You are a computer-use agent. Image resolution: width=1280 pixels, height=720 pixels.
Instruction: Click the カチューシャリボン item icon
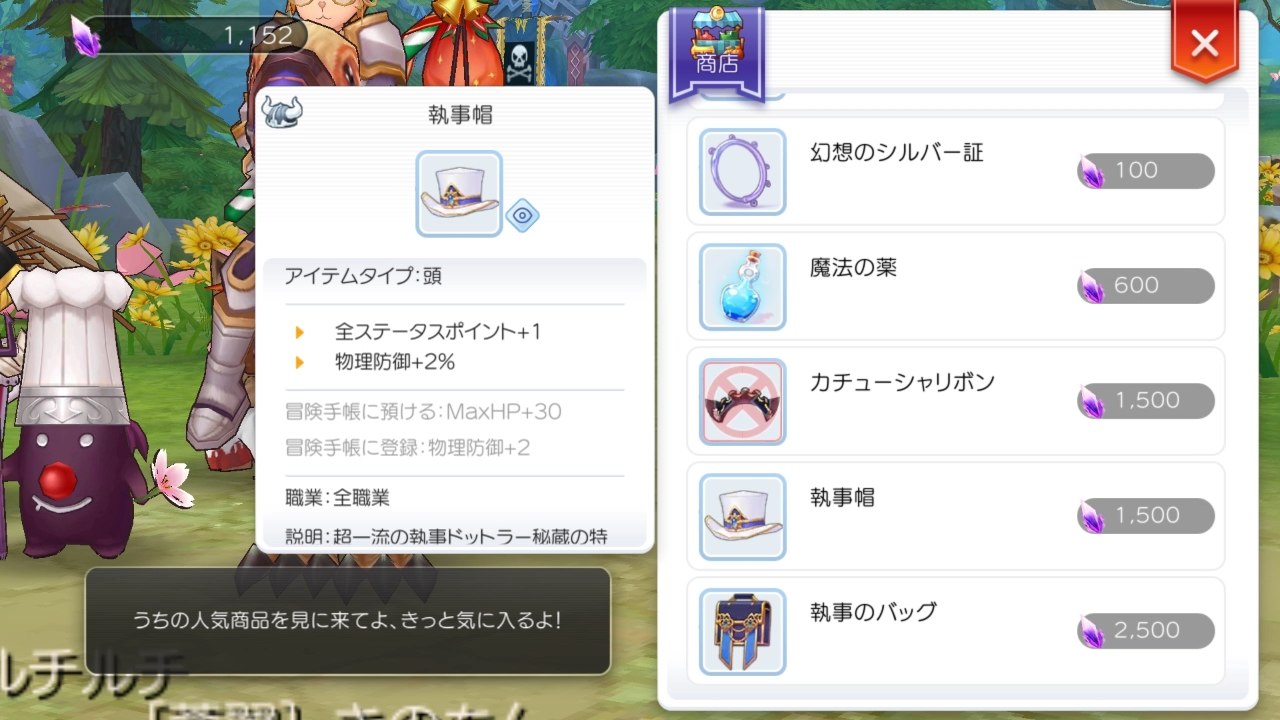coord(742,401)
